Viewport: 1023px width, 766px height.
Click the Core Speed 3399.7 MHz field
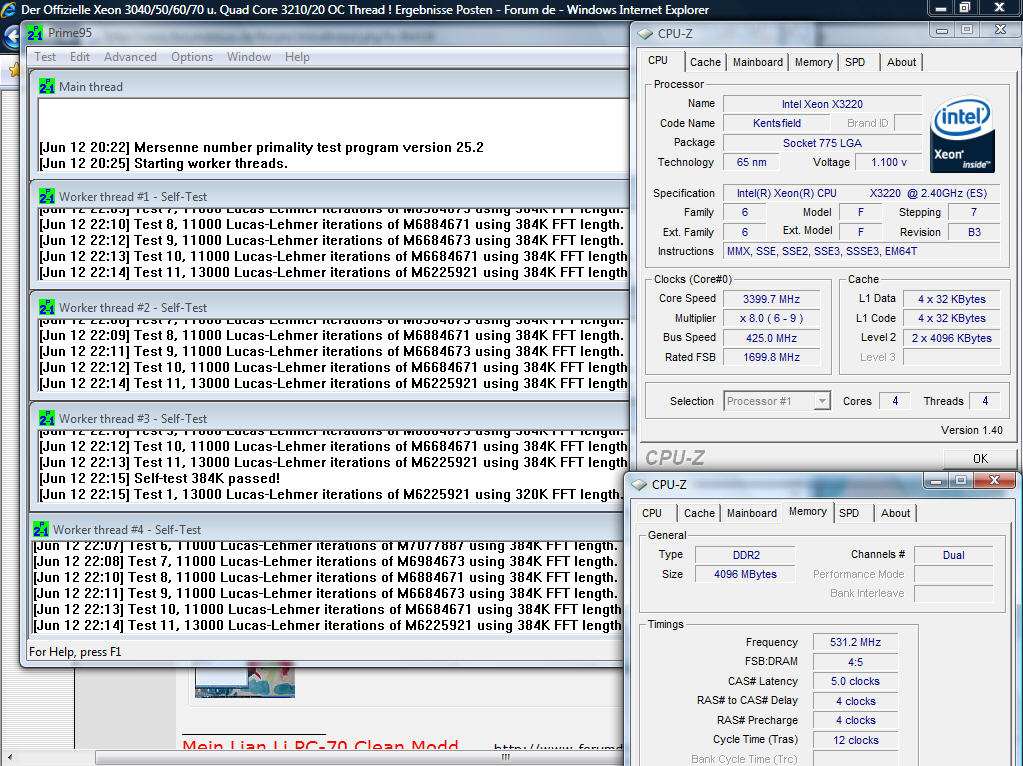tap(771, 299)
